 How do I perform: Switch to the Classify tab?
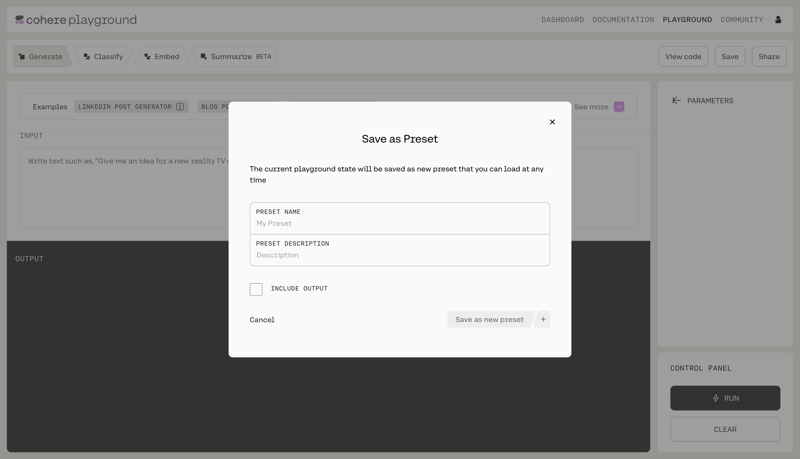coord(104,57)
